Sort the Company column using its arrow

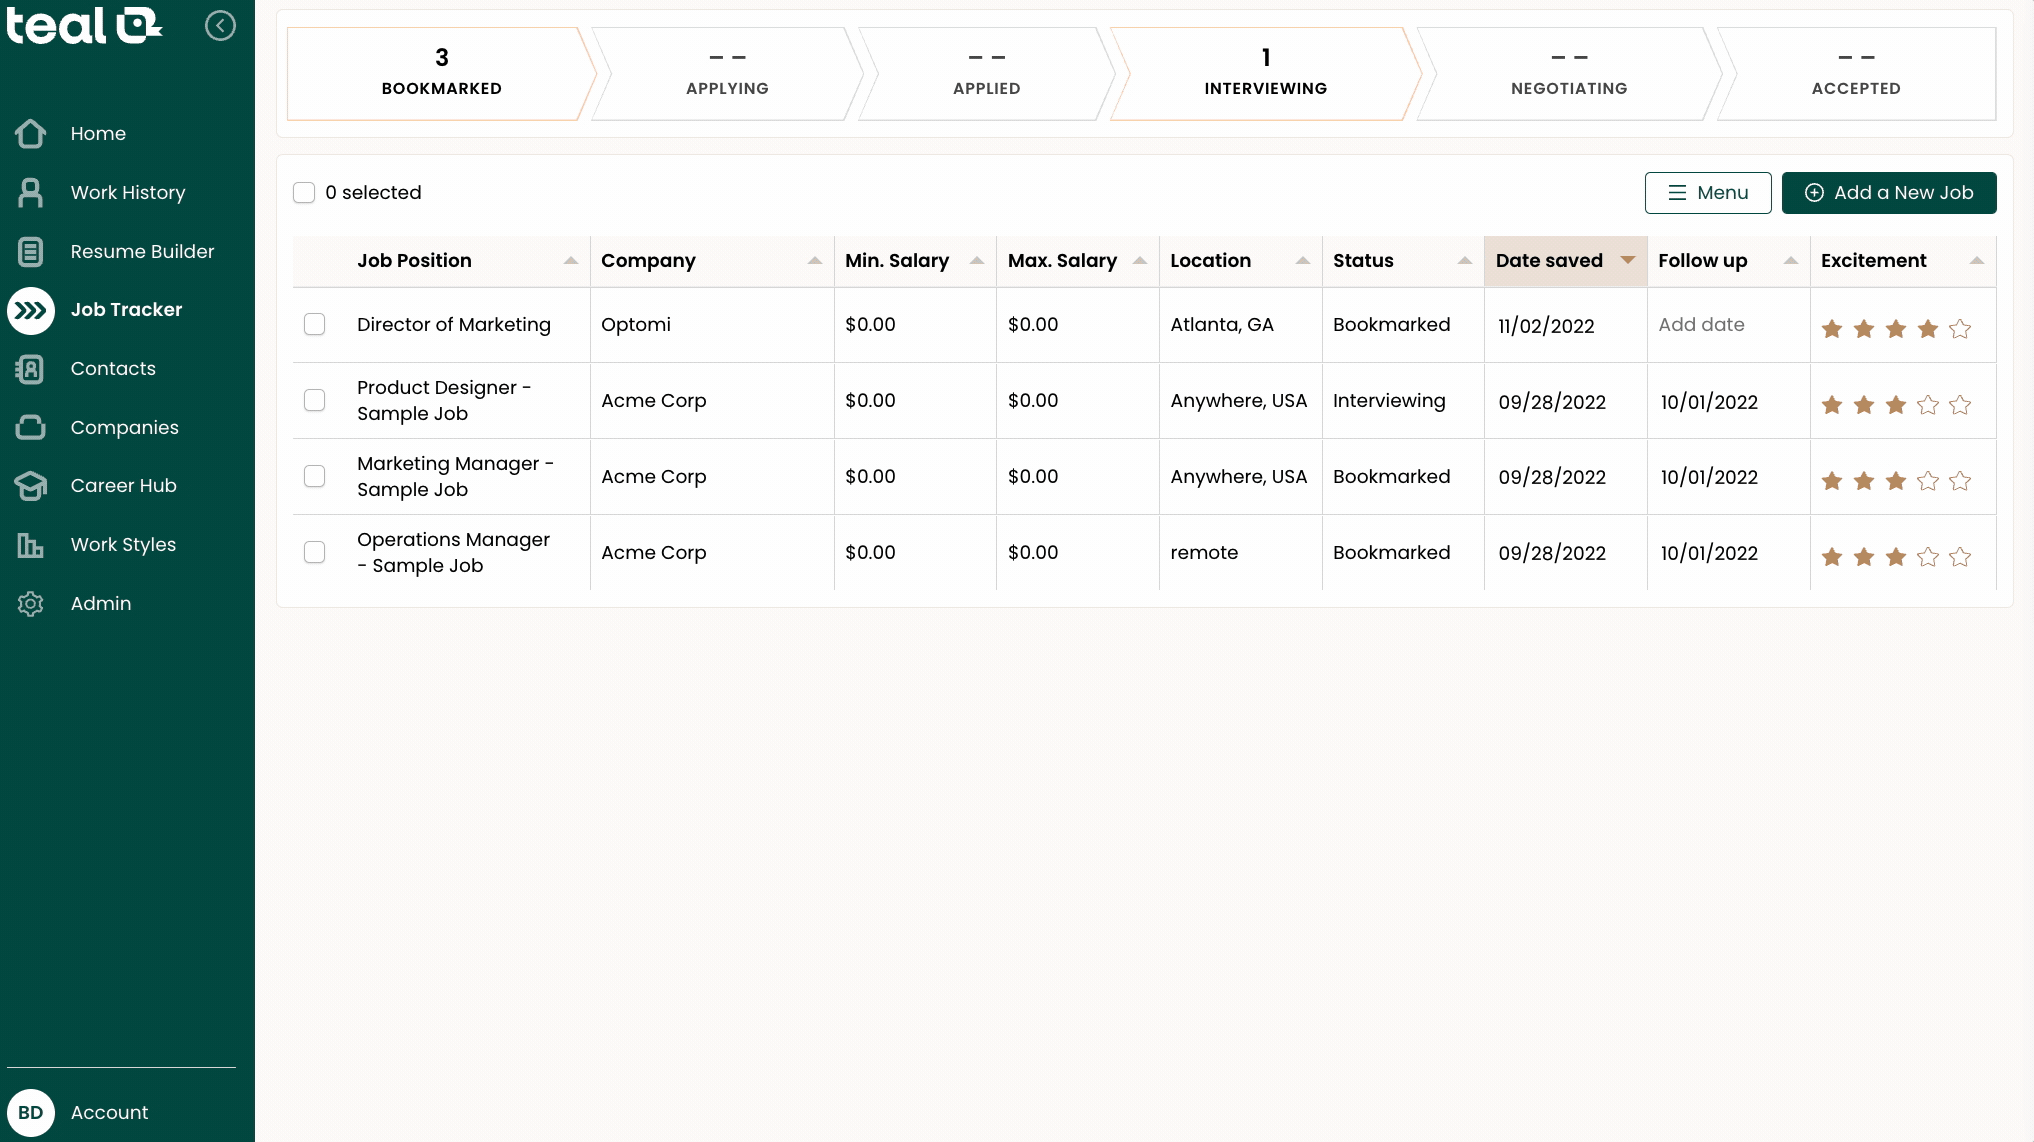coord(814,260)
